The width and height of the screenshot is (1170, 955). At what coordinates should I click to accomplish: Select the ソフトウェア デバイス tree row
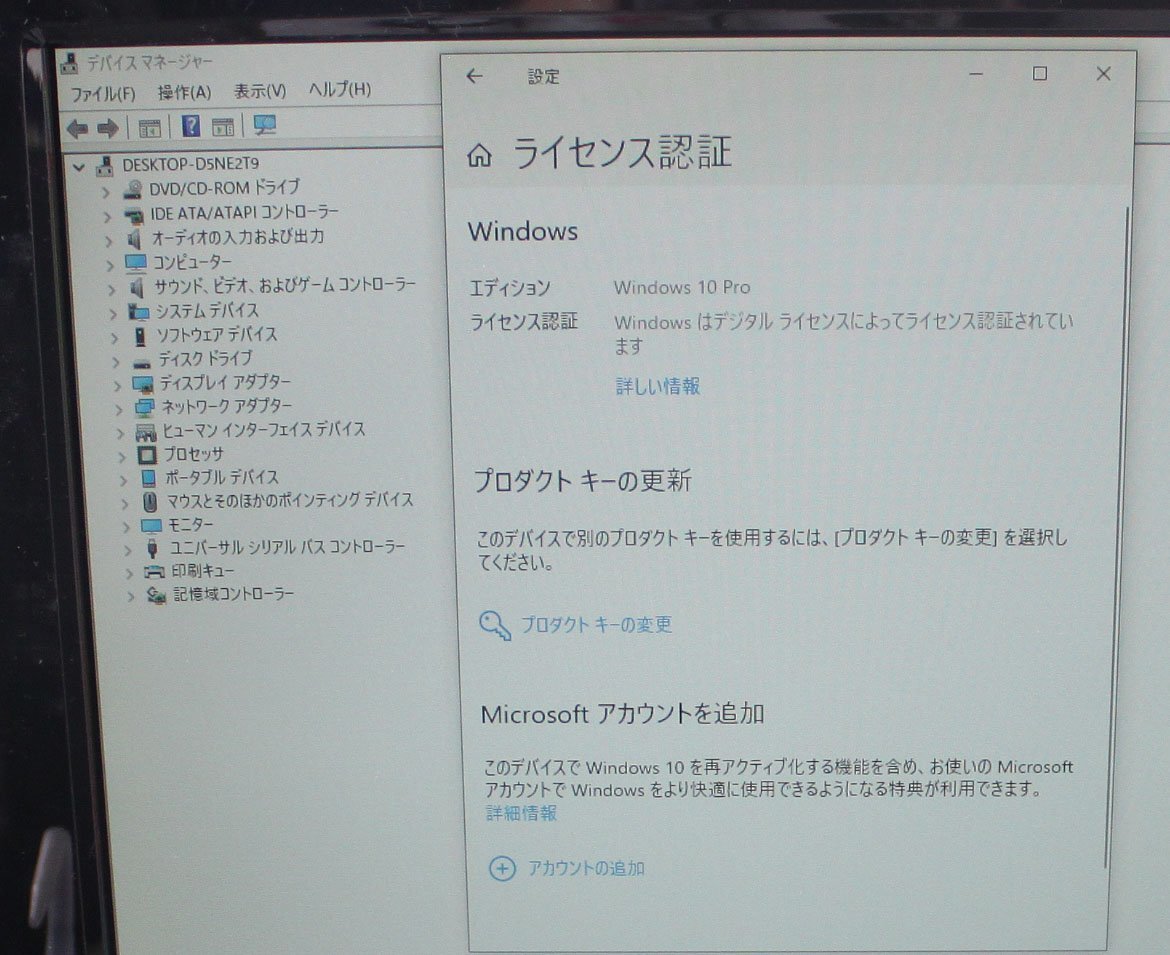click(x=216, y=335)
